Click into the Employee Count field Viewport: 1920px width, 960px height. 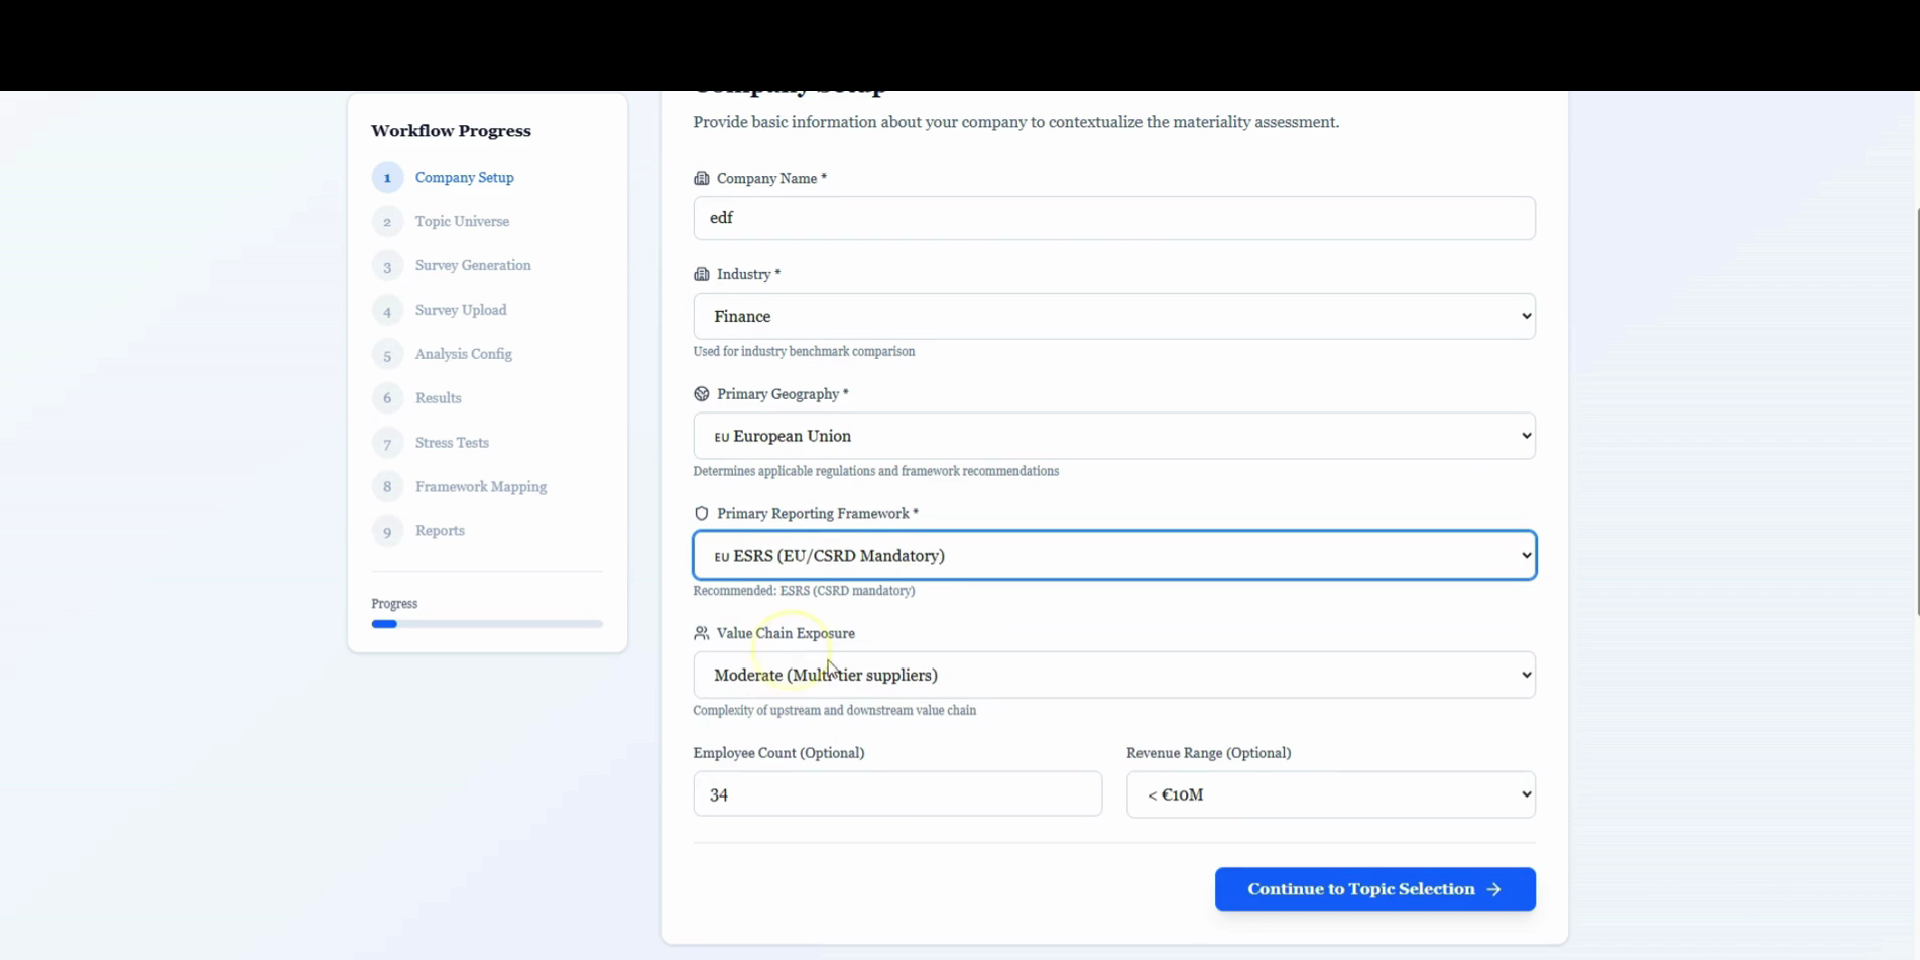coord(897,794)
